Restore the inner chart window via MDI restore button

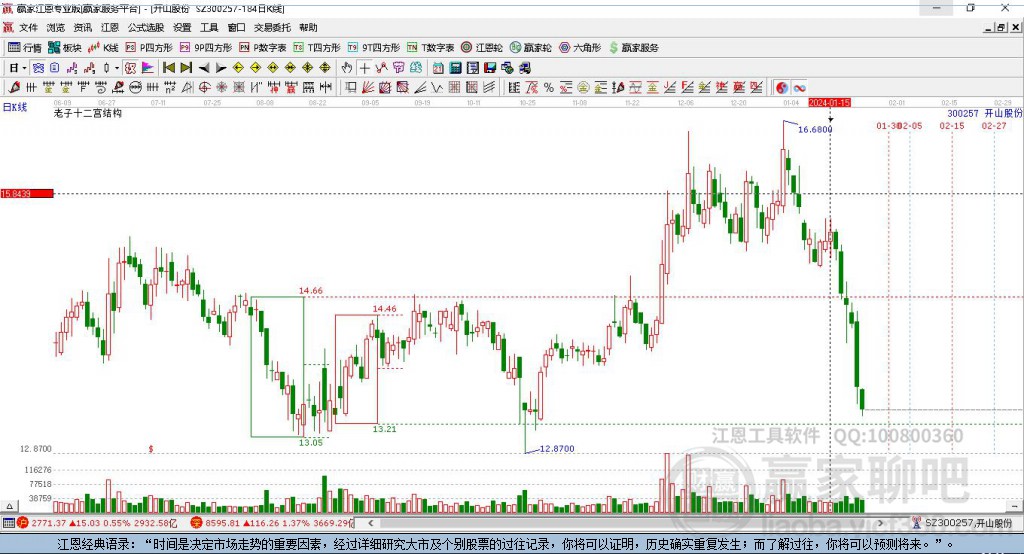(1001, 27)
